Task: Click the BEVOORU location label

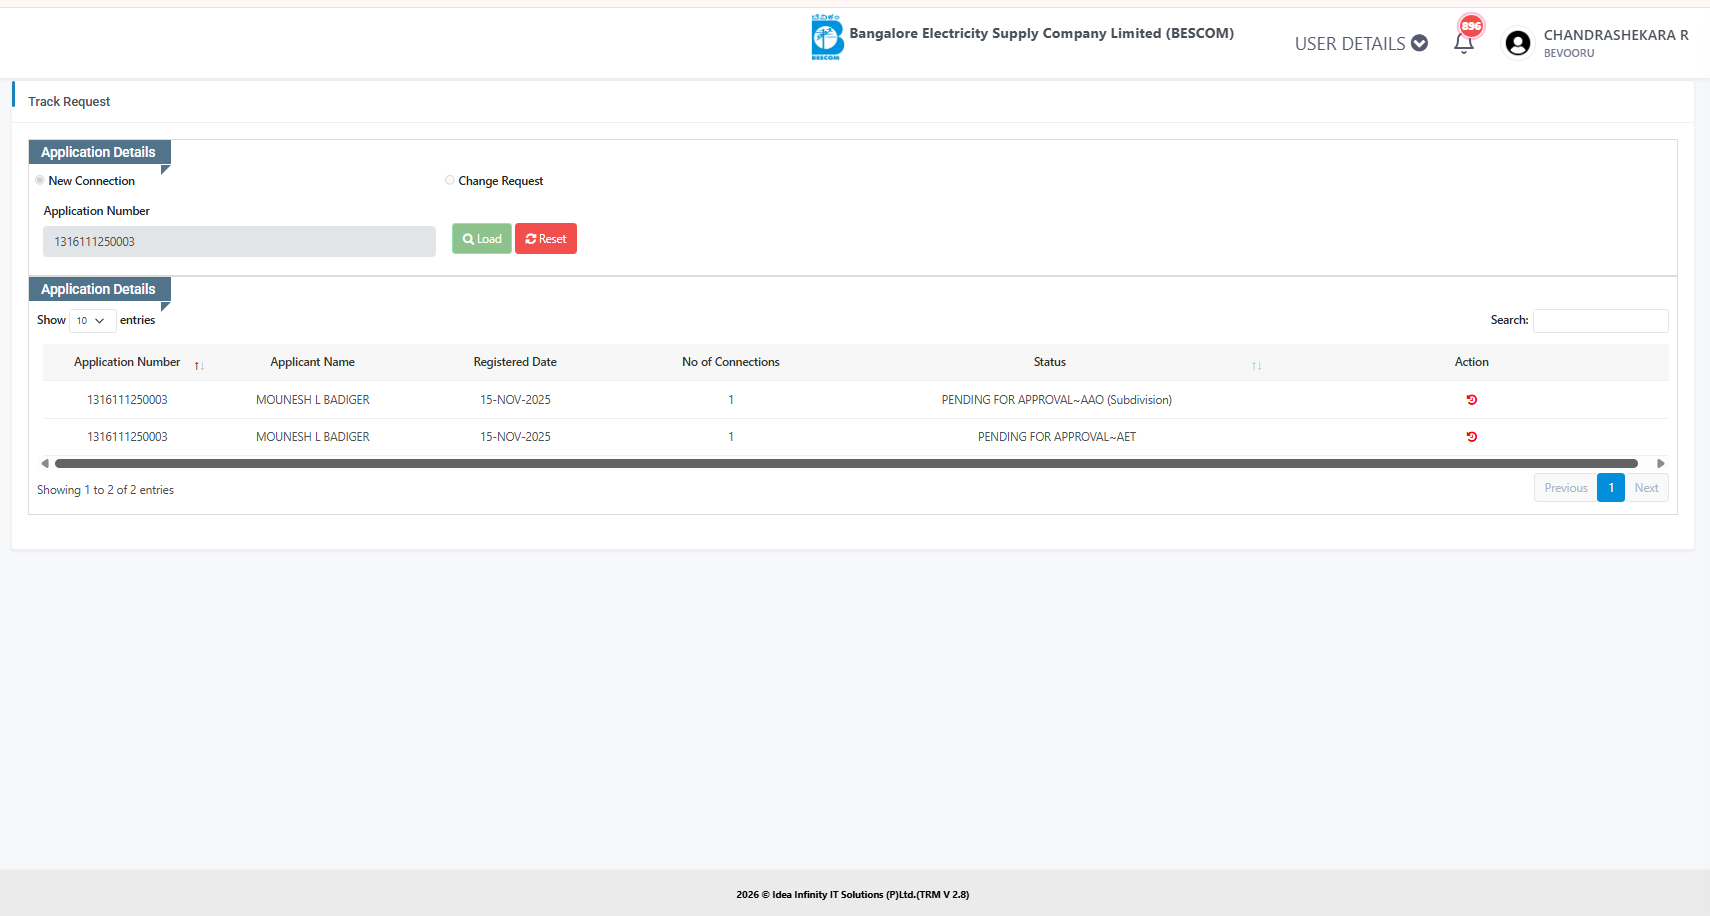Action: point(1569,54)
